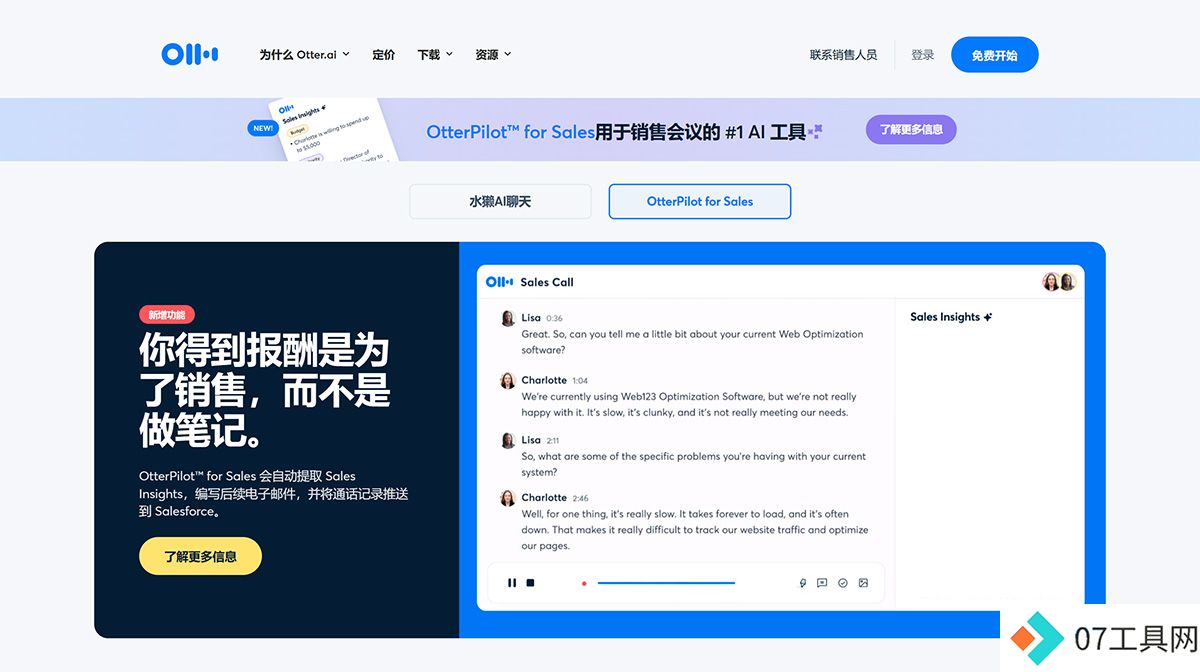The width and height of the screenshot is (1200, 672).
Task: Click the Sales Insights sparkle heading
Action: coord(951,317)
